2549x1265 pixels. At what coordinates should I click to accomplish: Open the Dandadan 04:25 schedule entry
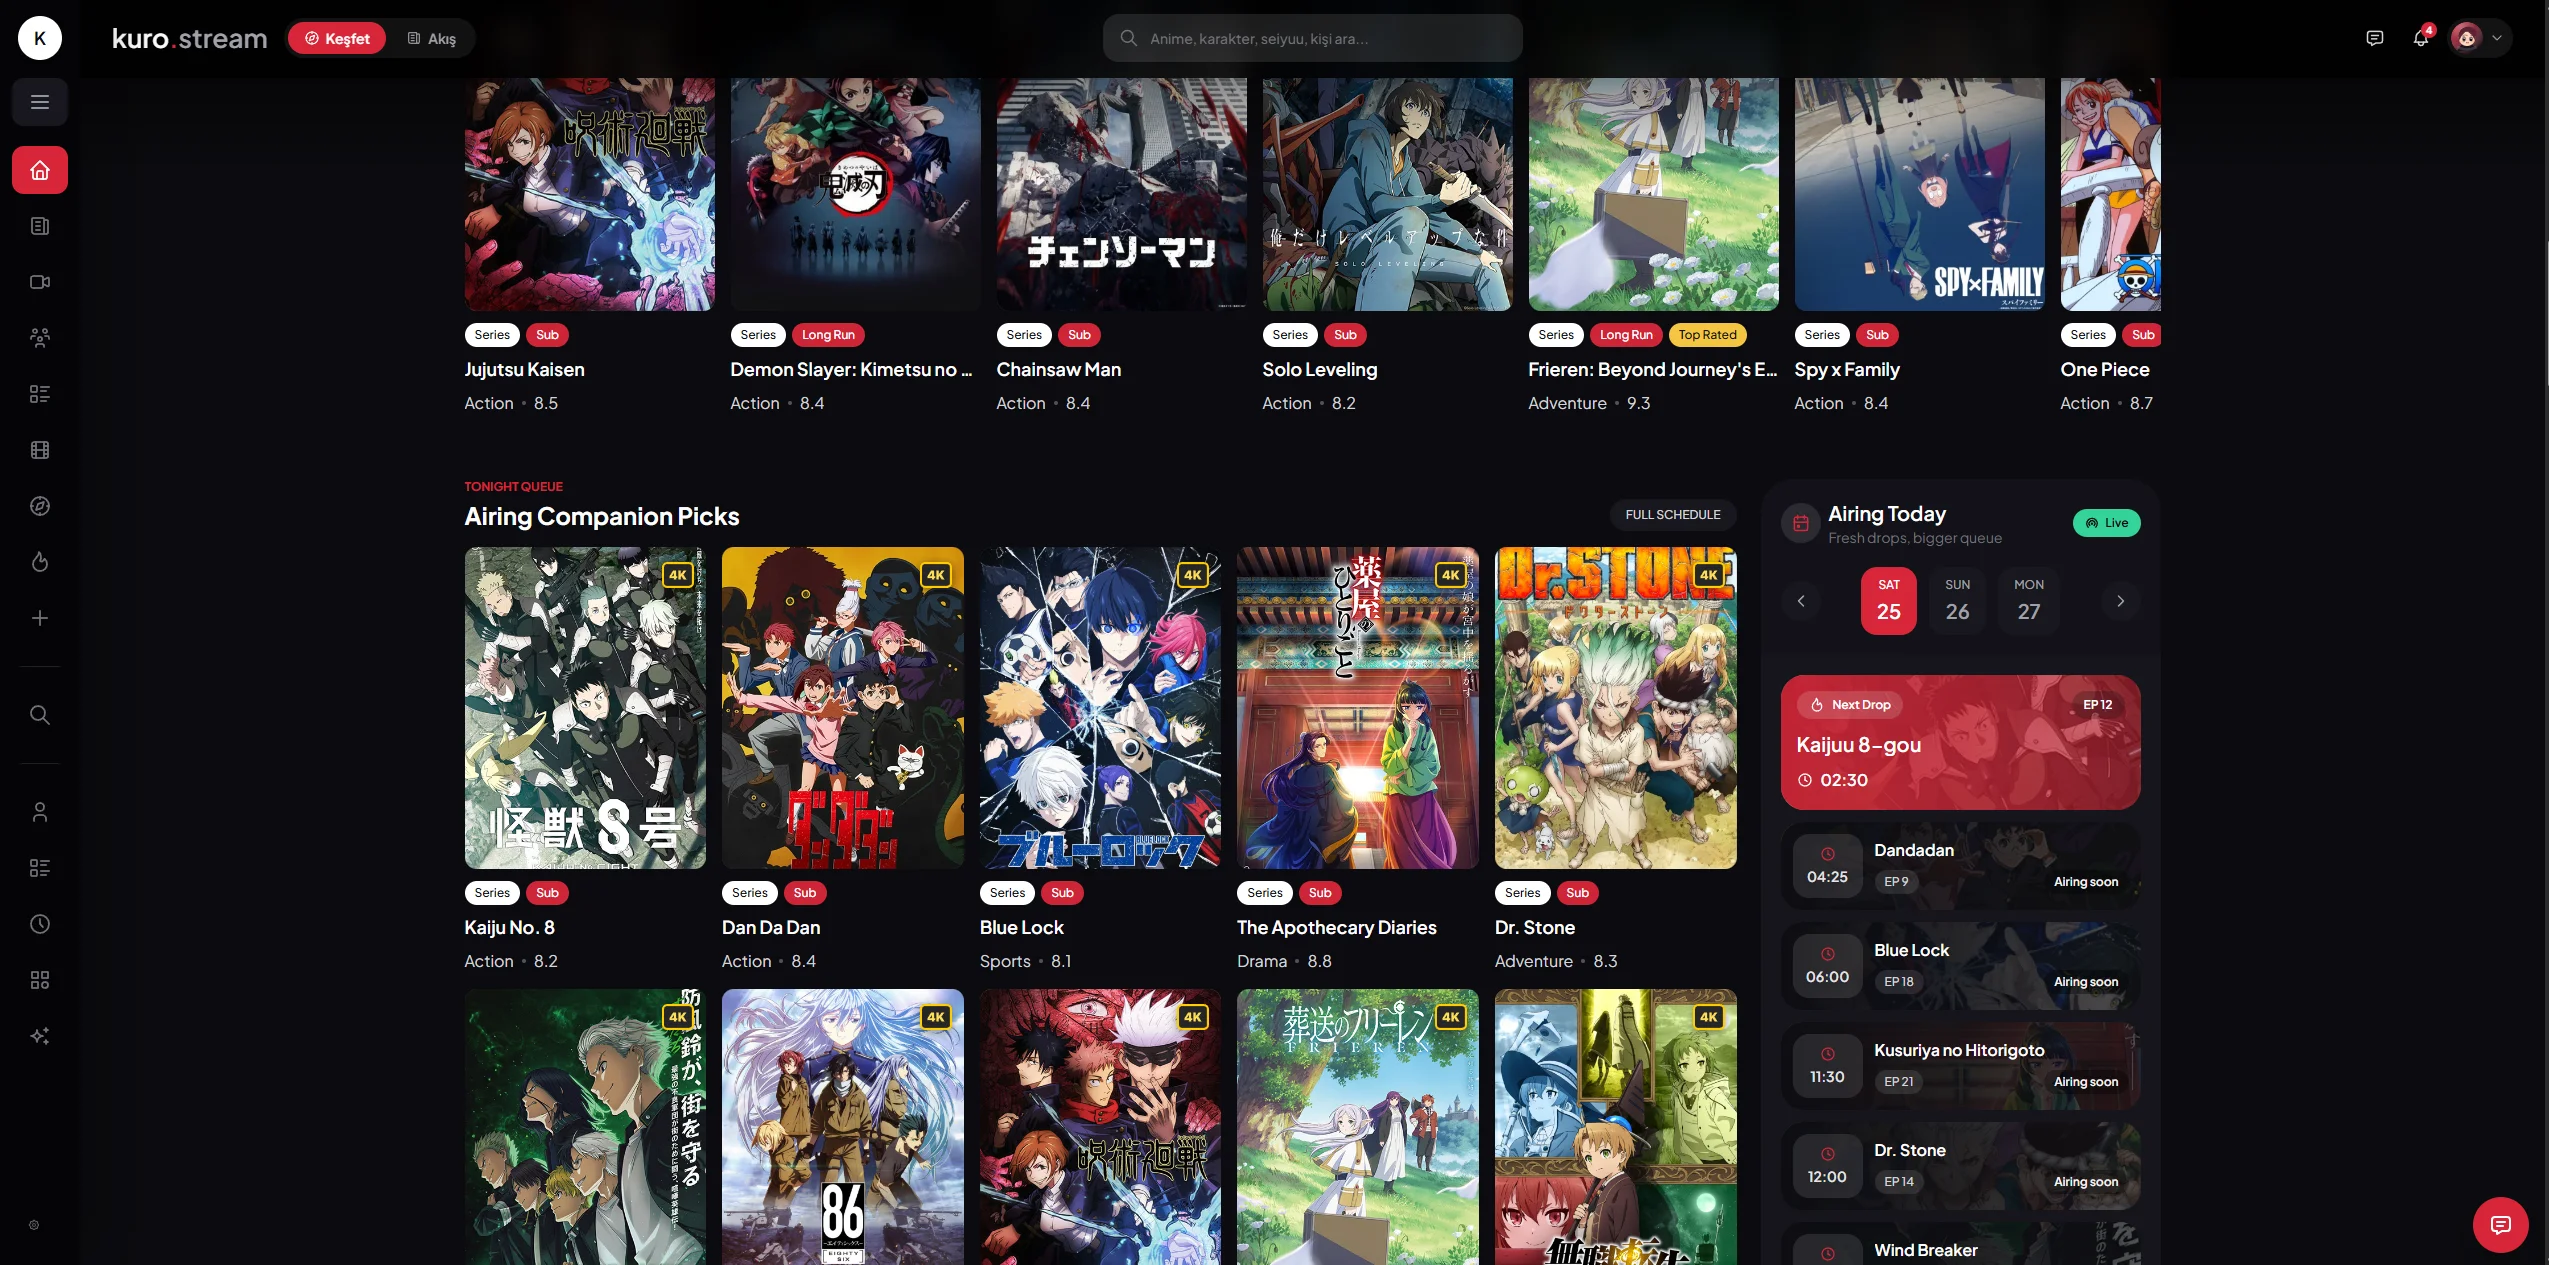1960,866
